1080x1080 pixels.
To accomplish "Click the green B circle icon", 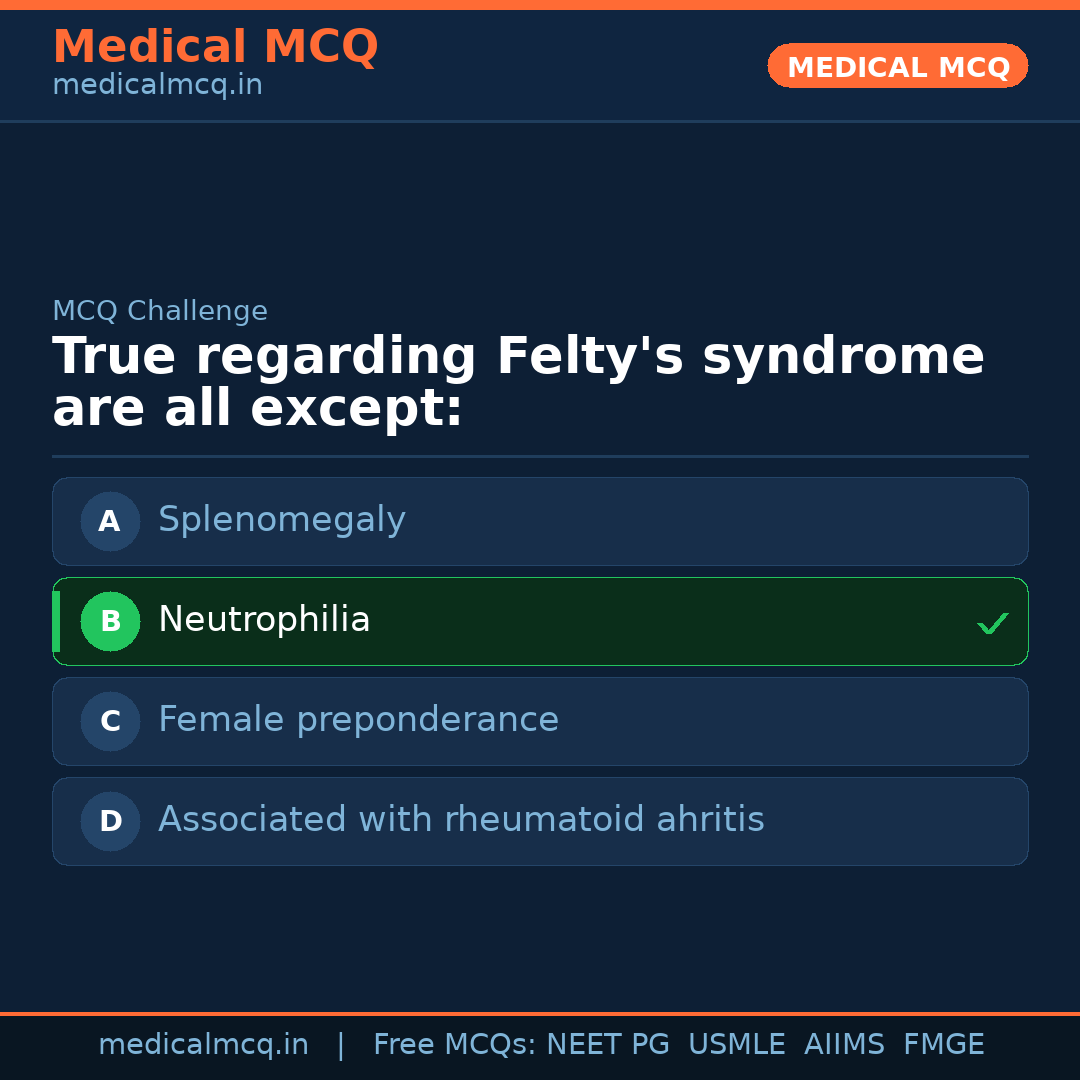I will click(110, 621).
